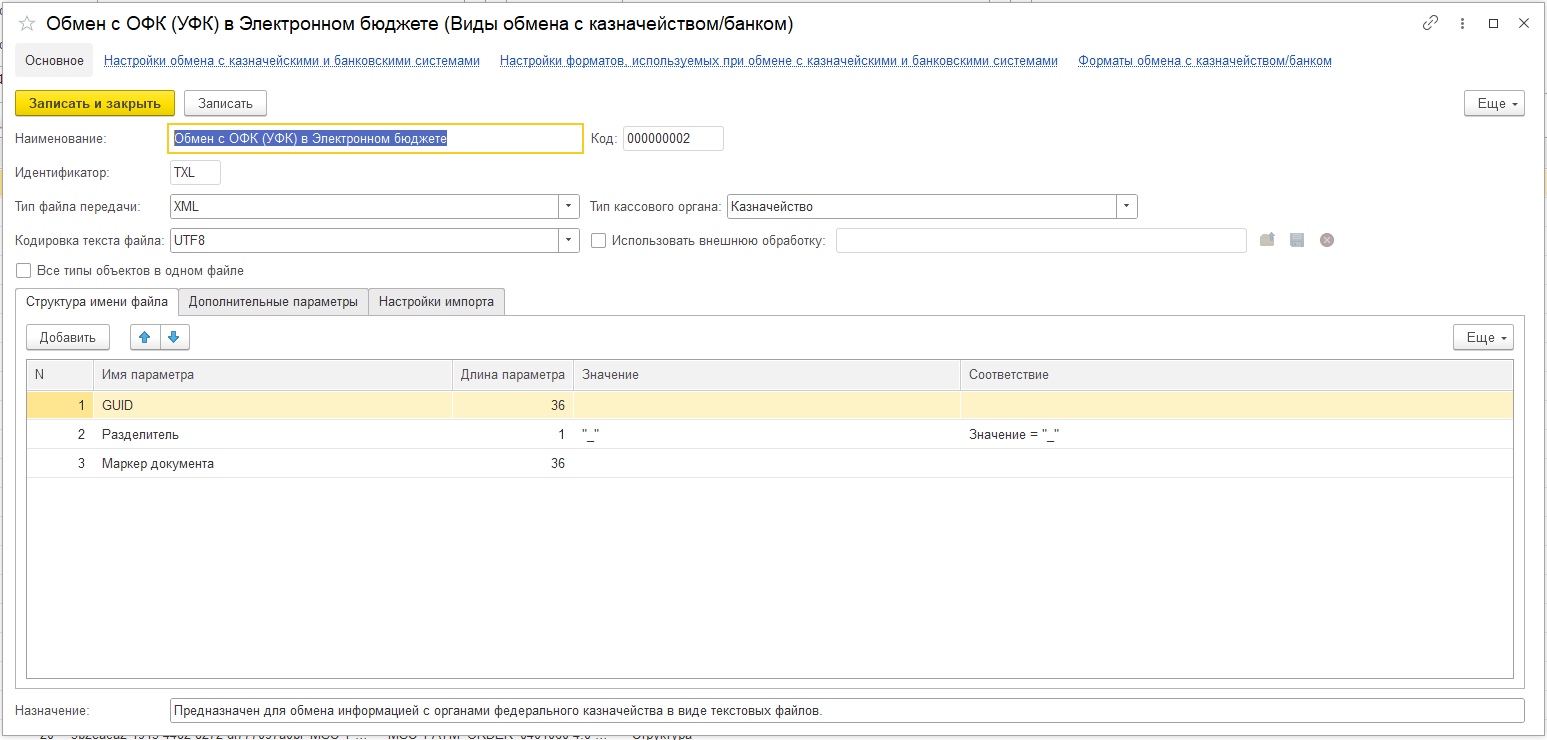Image resolution: width=1547 pixels, height=740 pixels.
Task: Open the 'Настройки импорта' tab
Action: click(x=436, y=301)
